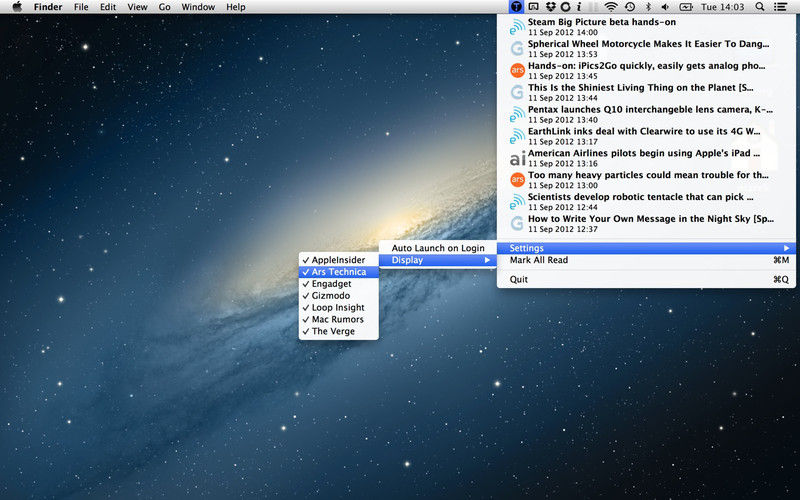800x500 pixels.
Task: Open 'Scientists develop robotic tentacle' headline
Action: (x=640, y=197)
